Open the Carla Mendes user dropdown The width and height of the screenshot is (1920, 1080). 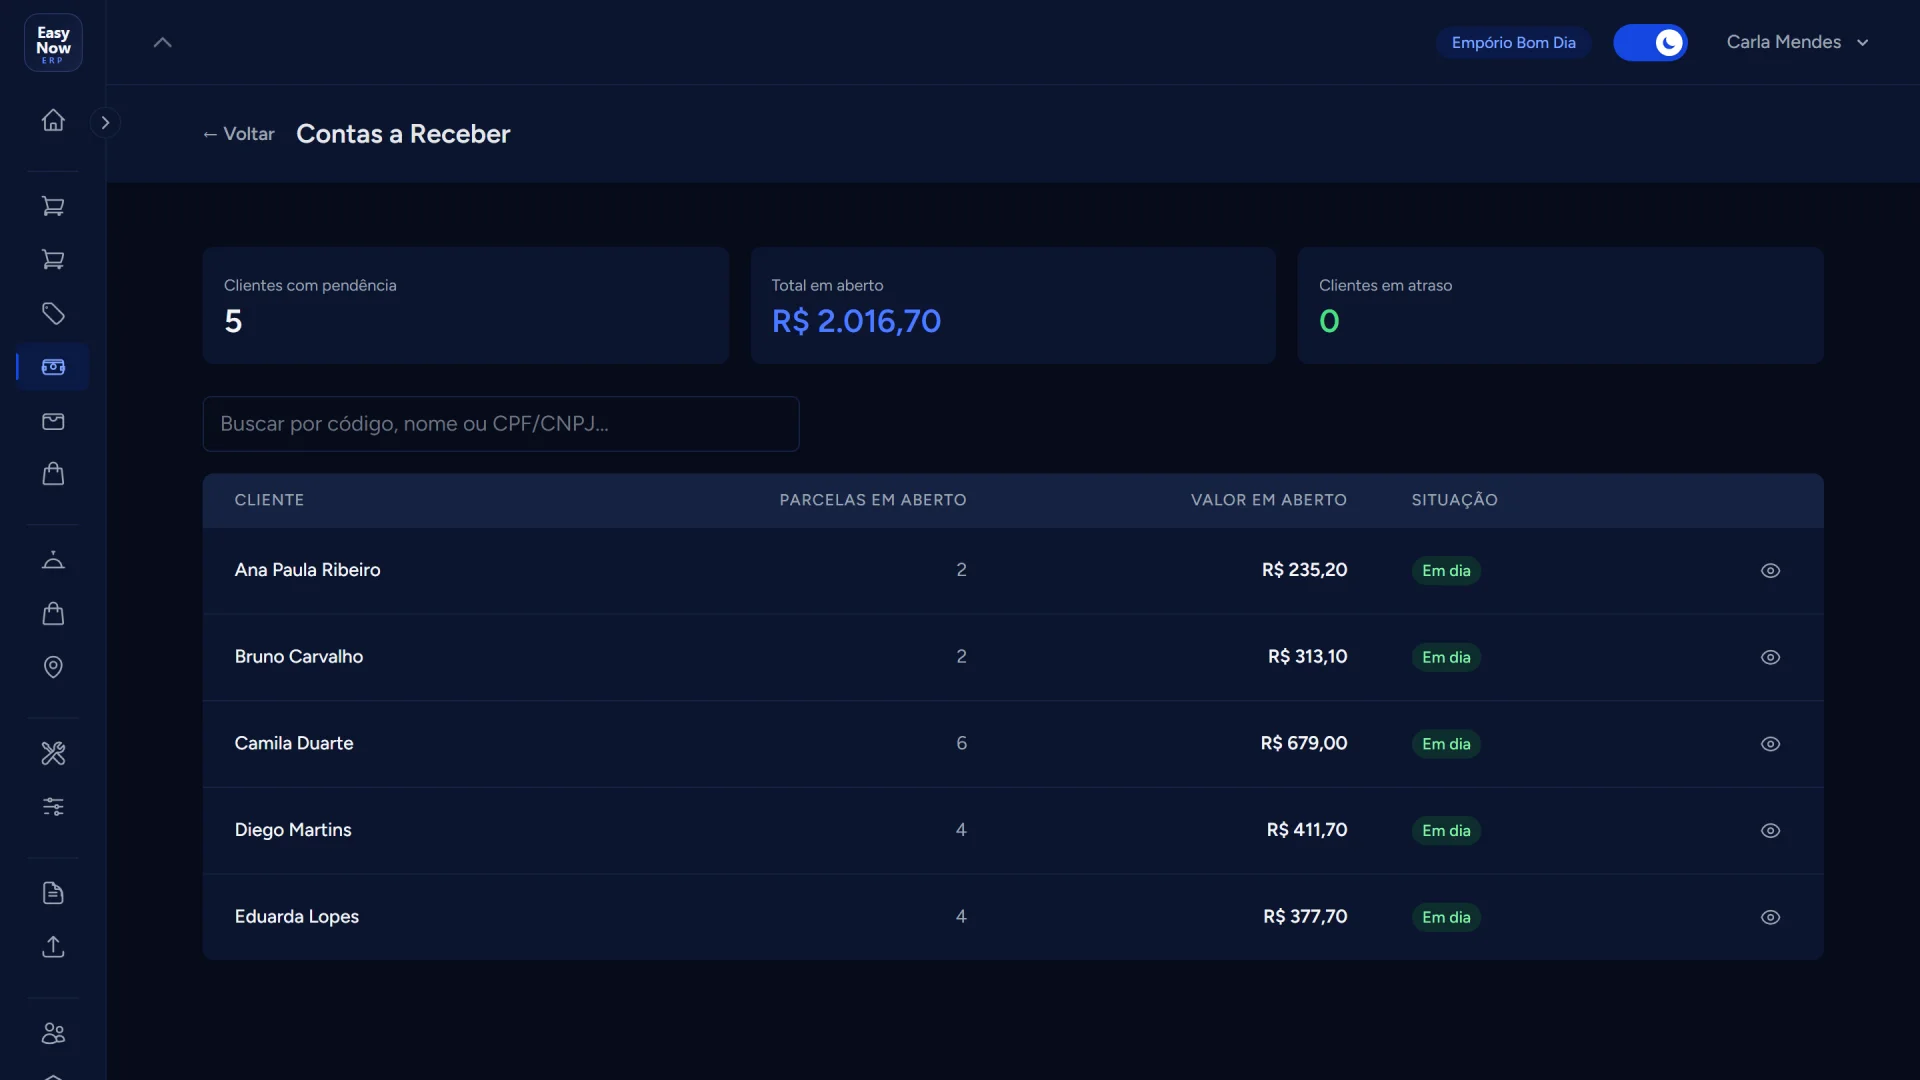[1797, 42]
